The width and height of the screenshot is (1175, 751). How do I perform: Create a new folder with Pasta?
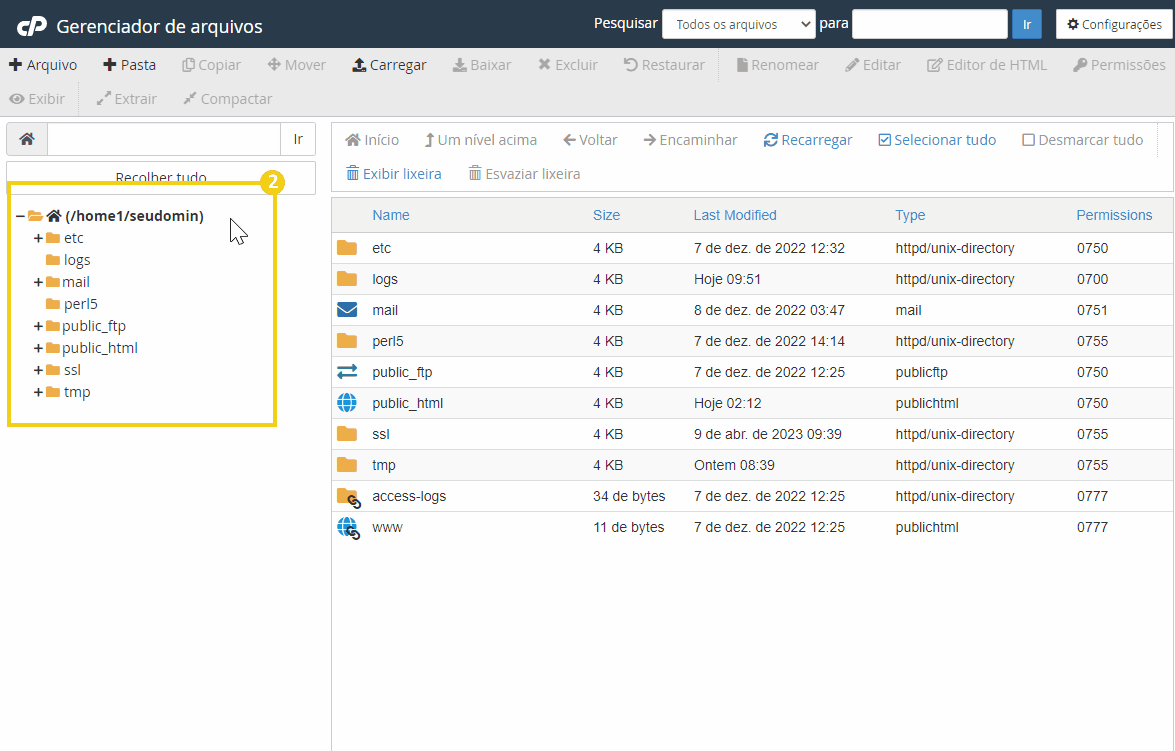[130, 65]
